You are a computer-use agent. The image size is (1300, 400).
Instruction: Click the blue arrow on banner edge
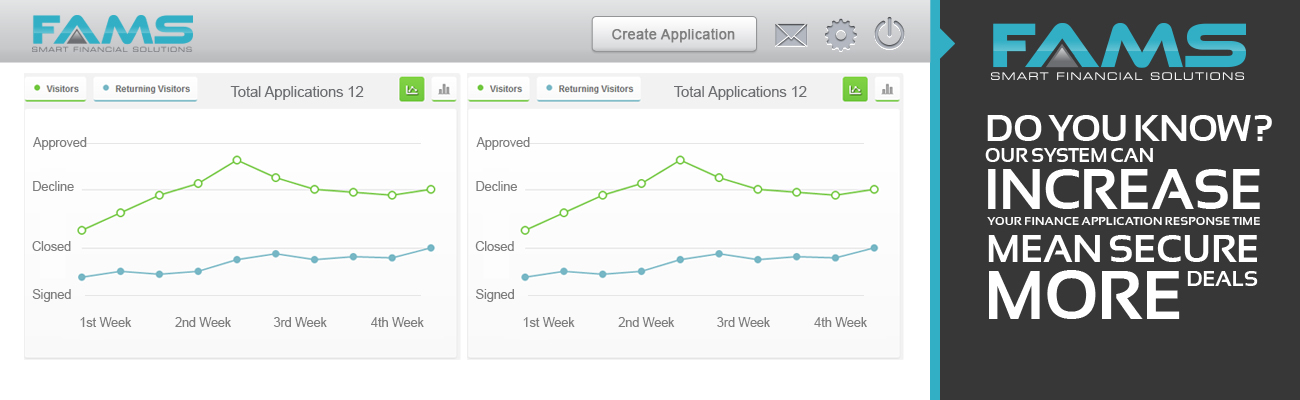click(x=947, y=43)
